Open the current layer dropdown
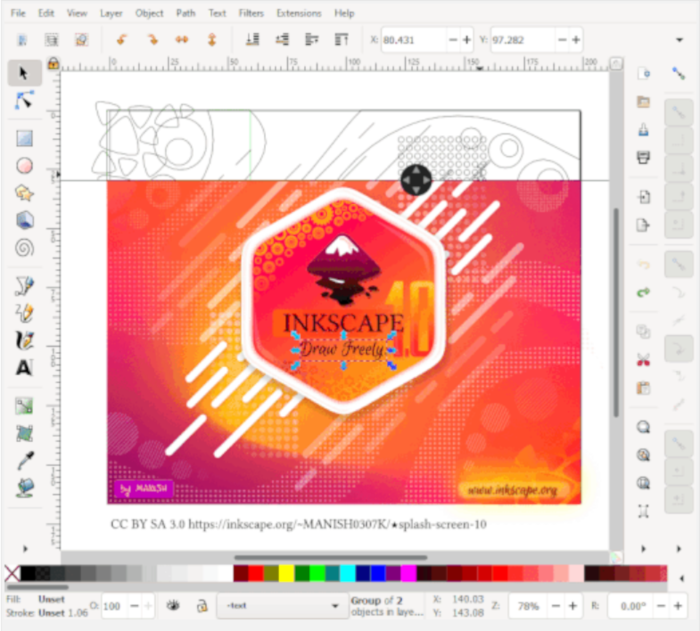 pos(282,606)
